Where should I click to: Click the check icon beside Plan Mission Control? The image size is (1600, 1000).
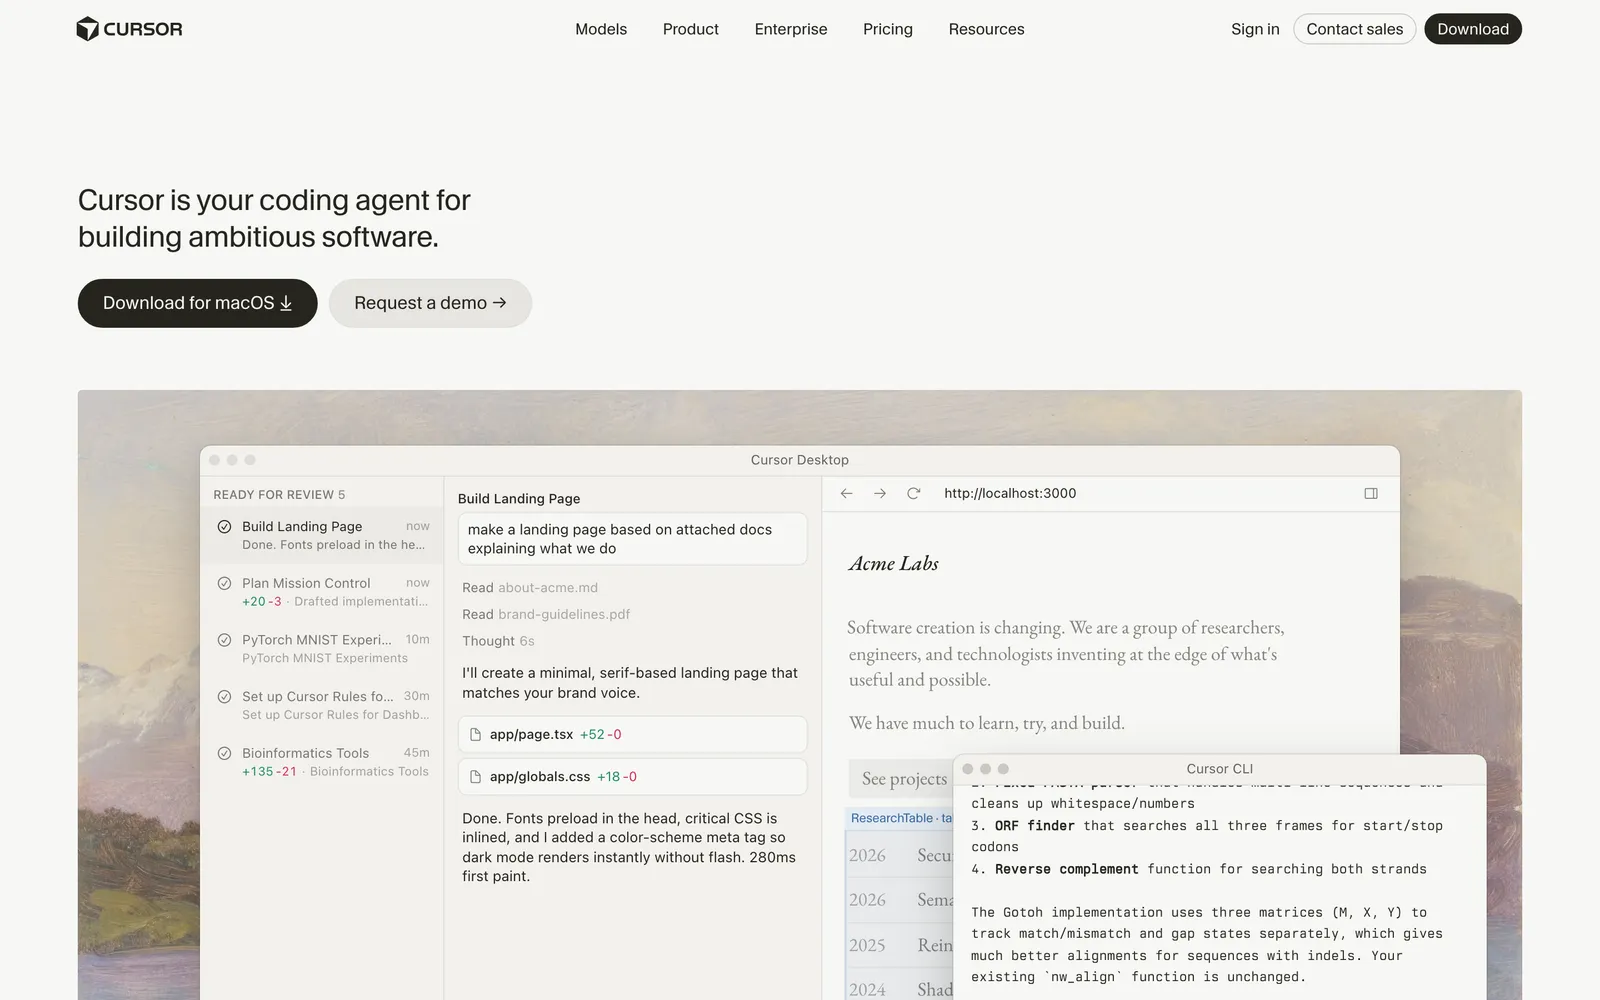(x=224, y=583)
